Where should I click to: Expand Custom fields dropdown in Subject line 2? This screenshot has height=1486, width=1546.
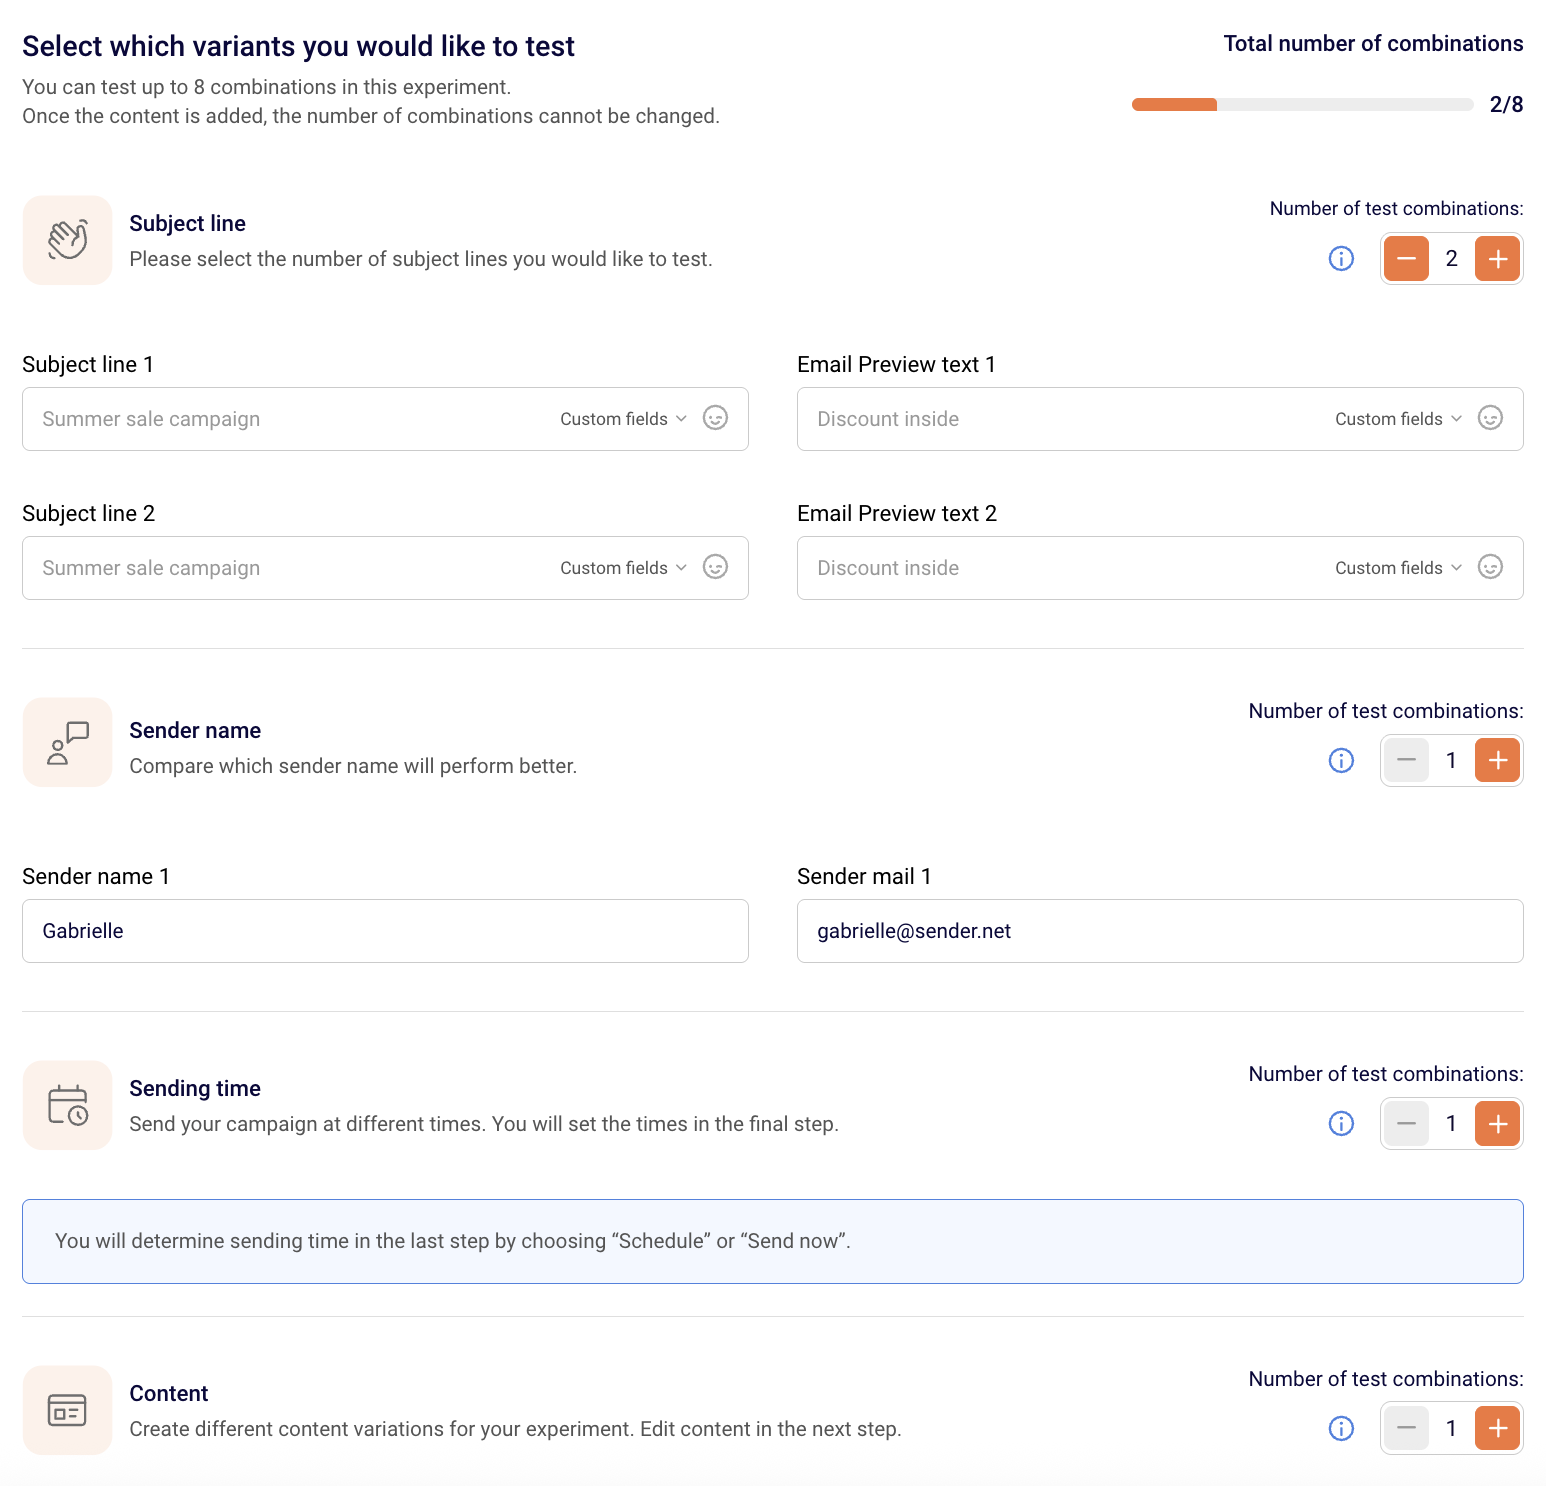(x=623, y=568)
